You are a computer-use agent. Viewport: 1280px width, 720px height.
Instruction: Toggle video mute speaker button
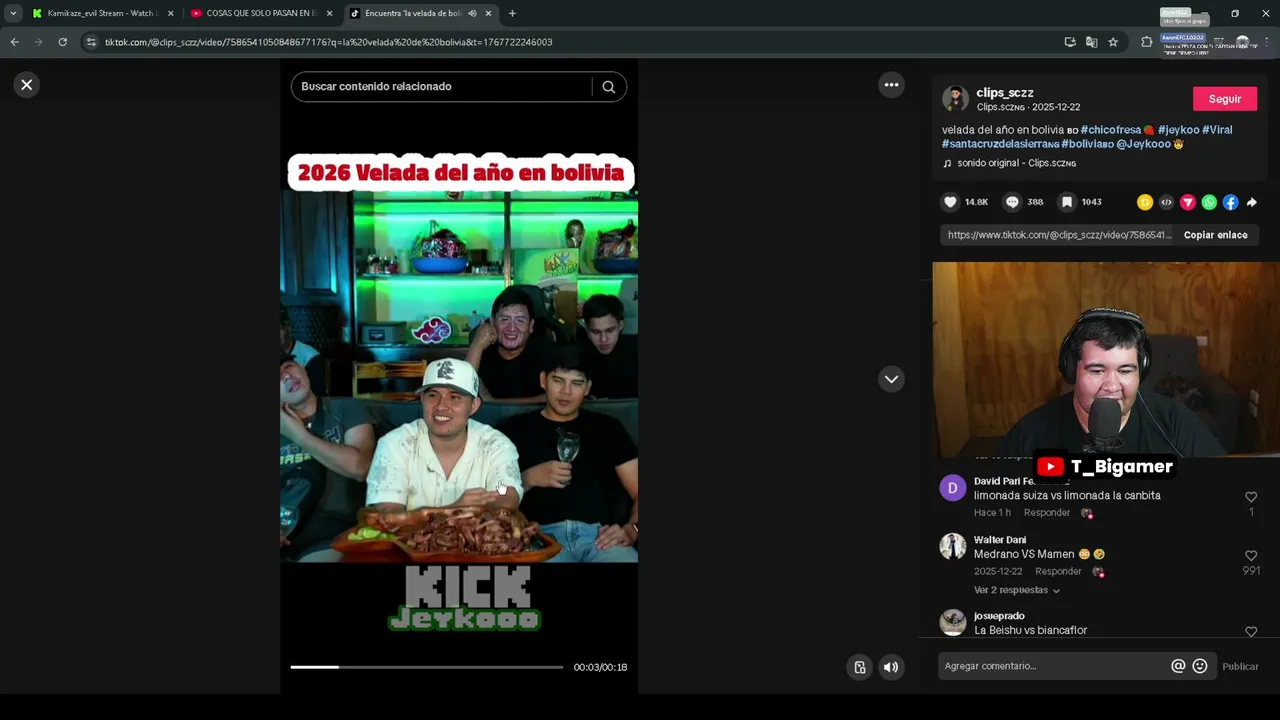click(891, 667)
